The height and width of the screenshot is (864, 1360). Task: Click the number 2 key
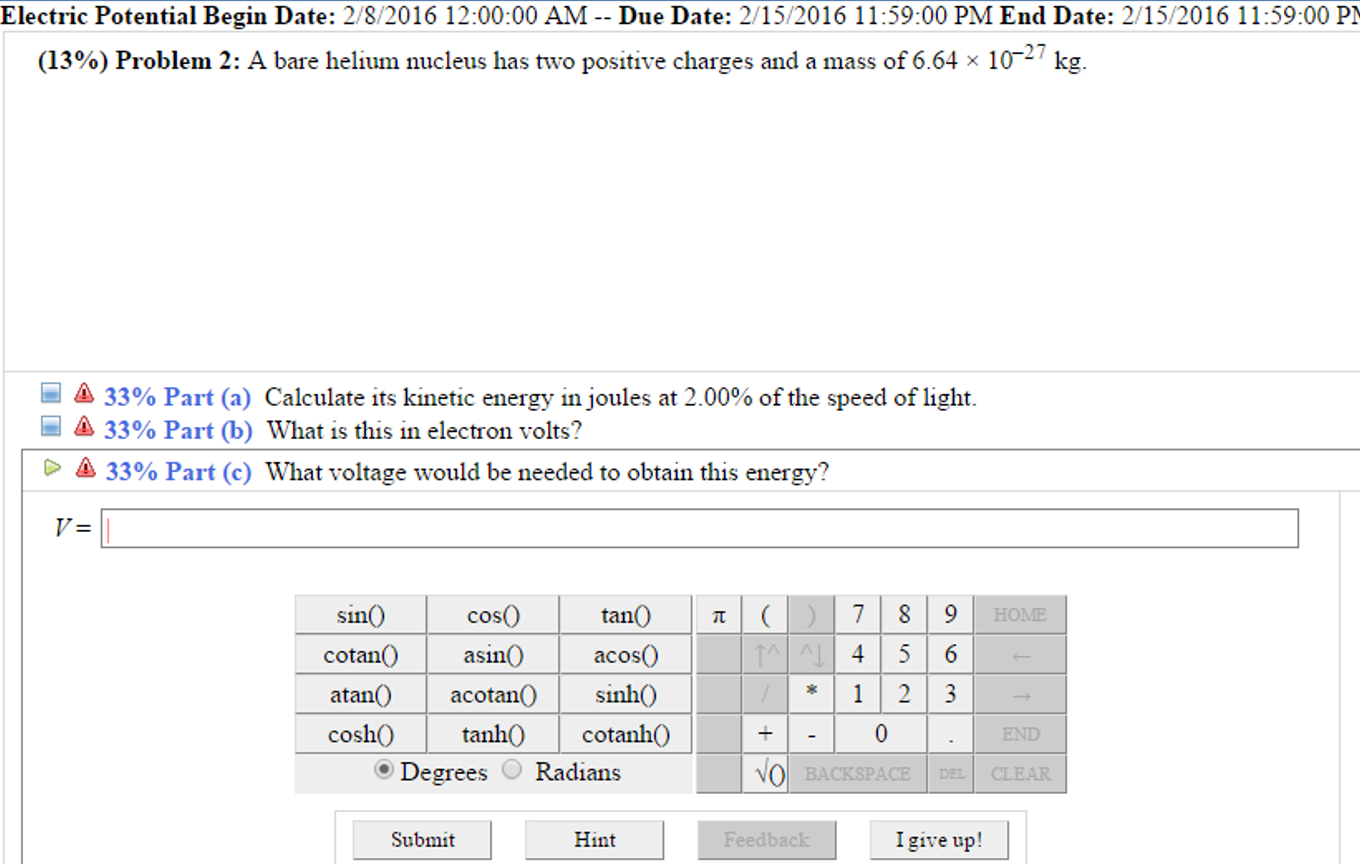pyautogui.click(x=904, y=694)
